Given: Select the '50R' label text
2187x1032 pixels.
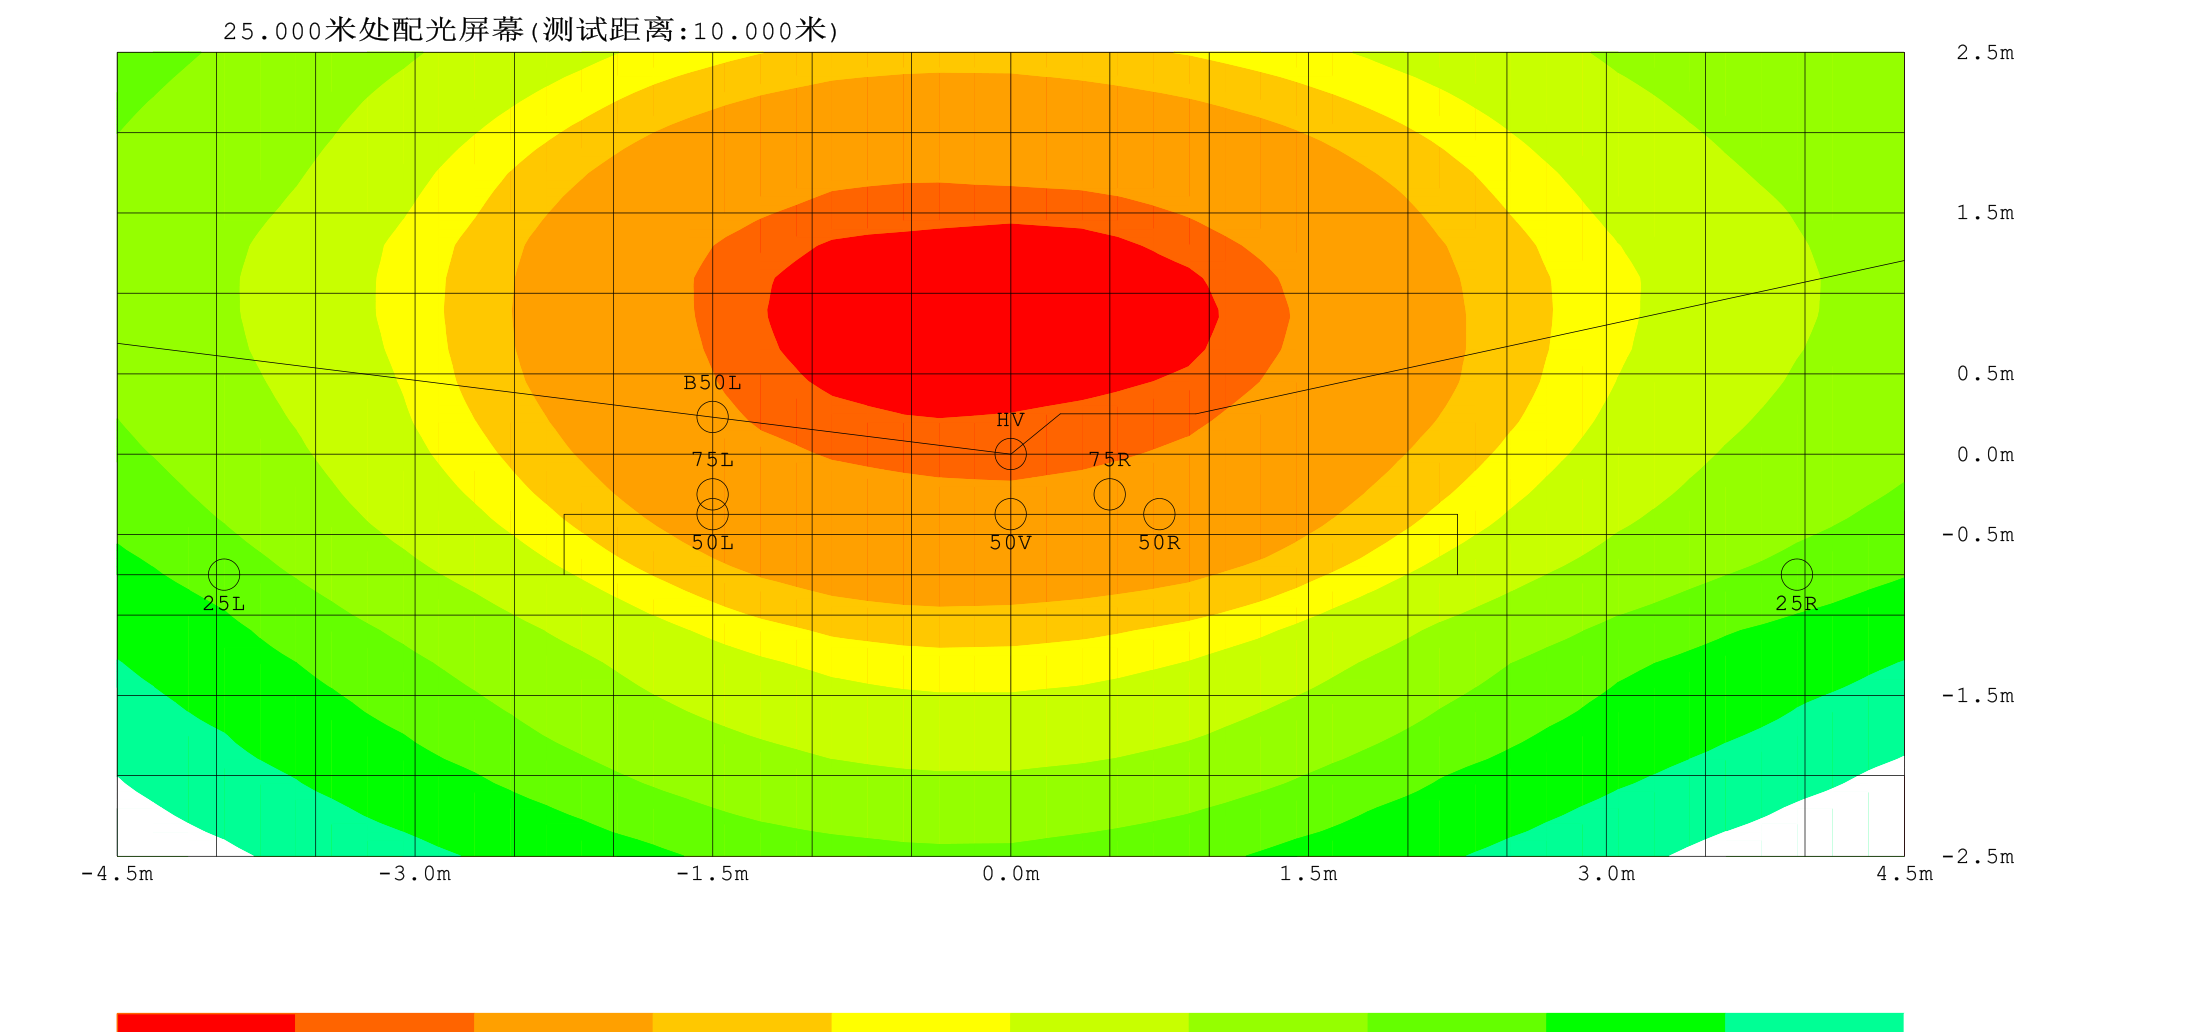Looking at the screenshot, I should tap(1159, 543).
